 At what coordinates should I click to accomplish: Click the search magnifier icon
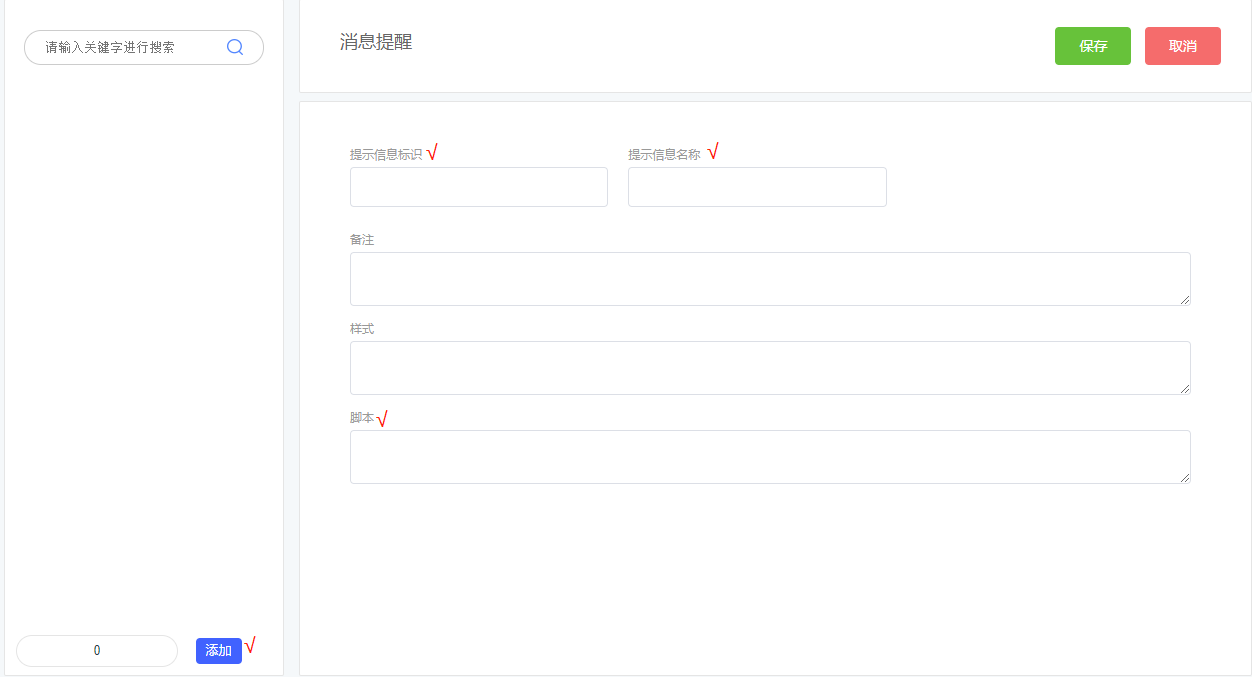235,47
